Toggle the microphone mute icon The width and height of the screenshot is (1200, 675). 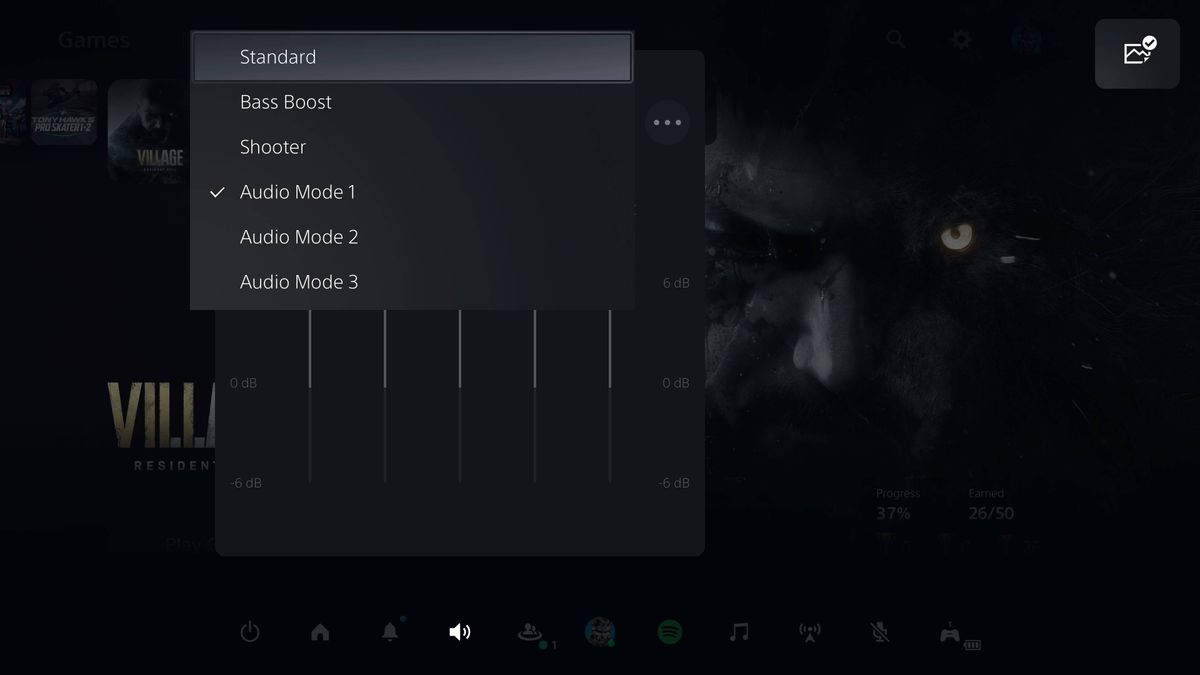click(879, 631)
